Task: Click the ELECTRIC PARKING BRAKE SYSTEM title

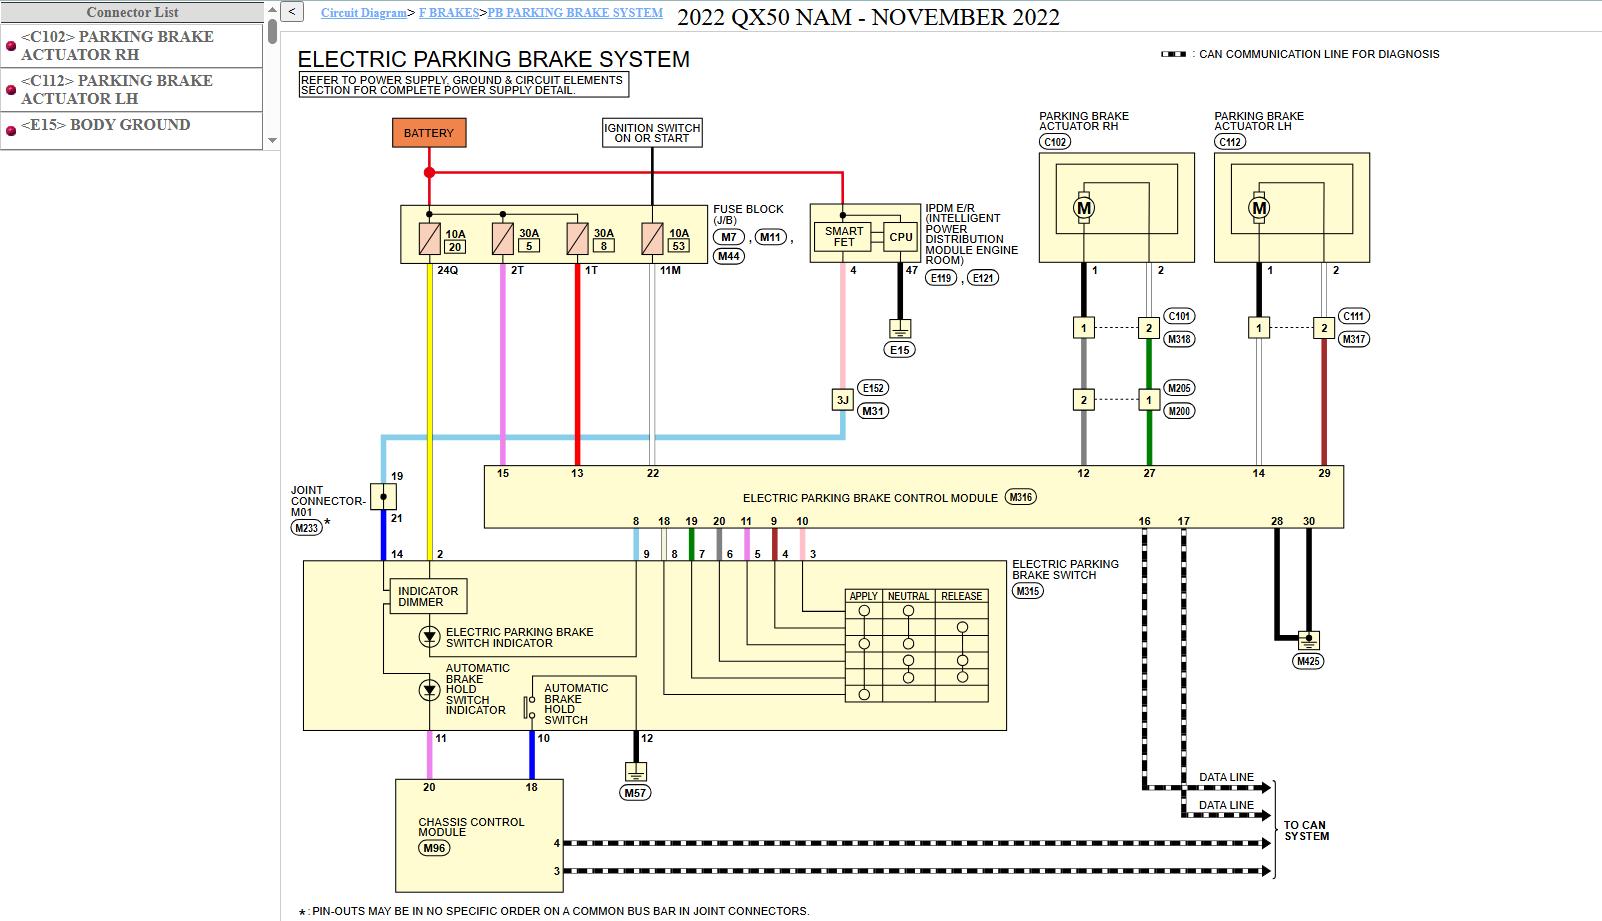Action: (x=494, y=60)
